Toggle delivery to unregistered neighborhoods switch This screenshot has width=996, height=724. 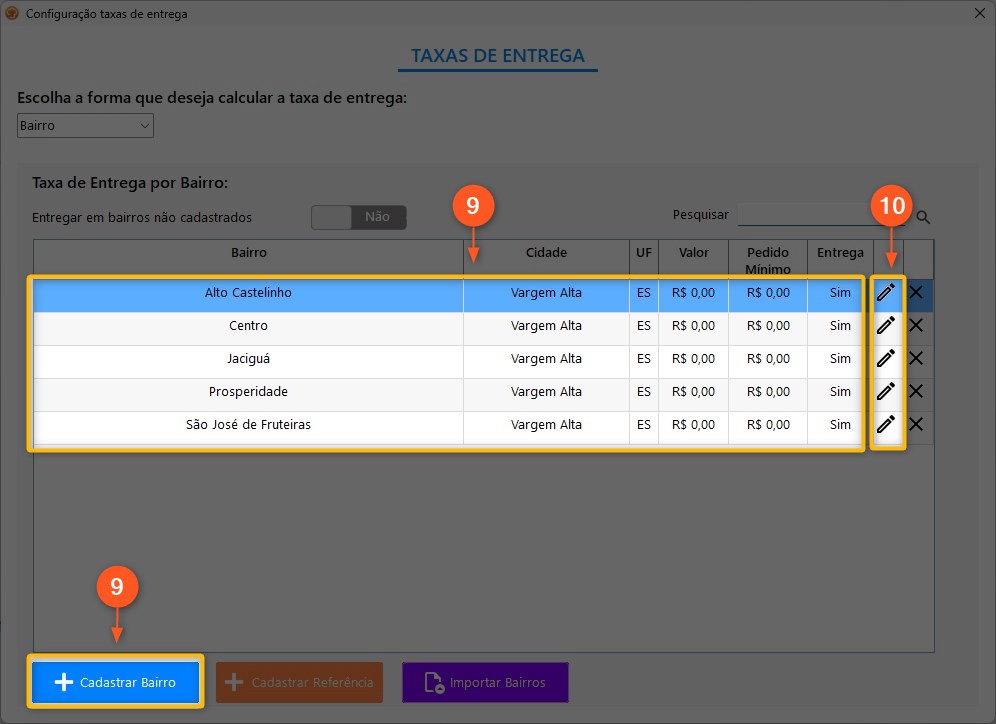point(359,217)
